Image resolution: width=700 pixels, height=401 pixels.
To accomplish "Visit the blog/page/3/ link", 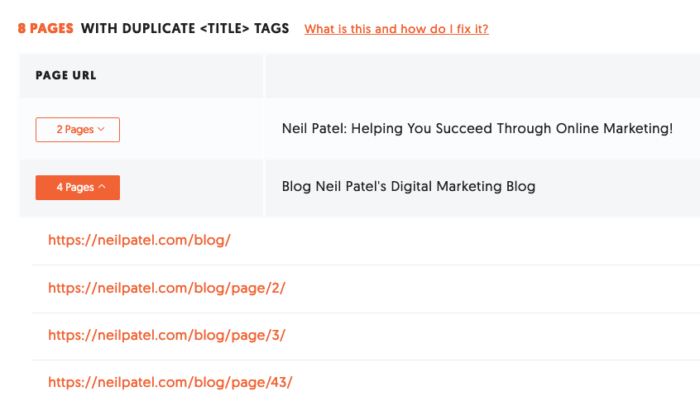I will point(167,335).
